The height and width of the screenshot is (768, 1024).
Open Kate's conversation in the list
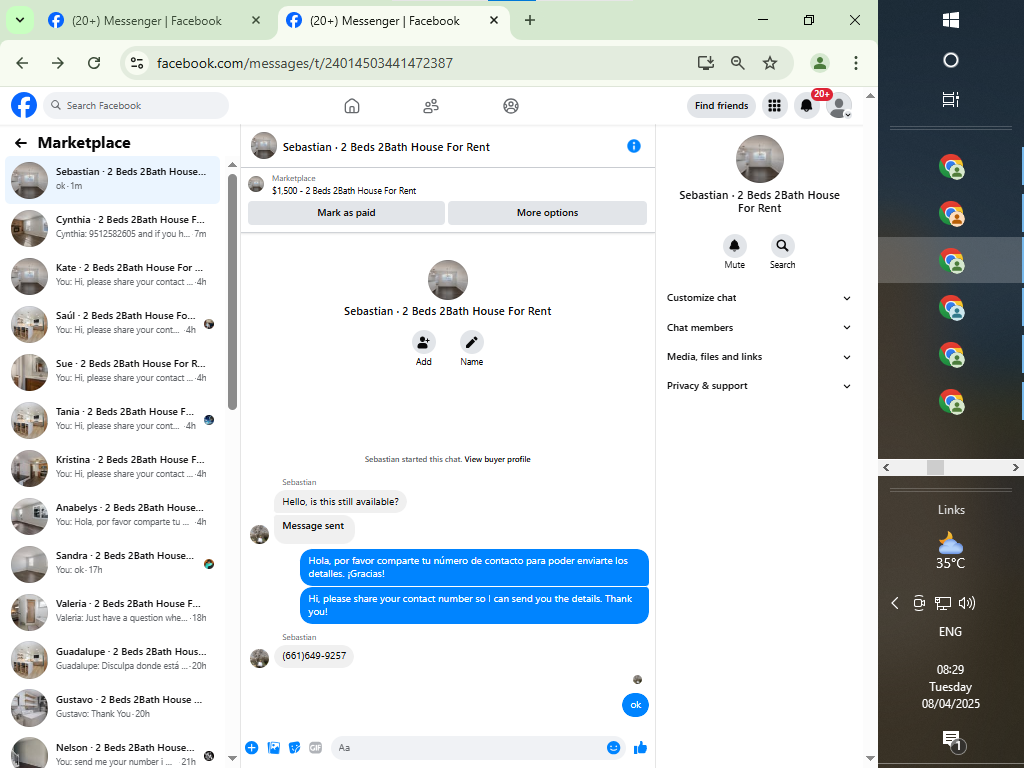114,275
